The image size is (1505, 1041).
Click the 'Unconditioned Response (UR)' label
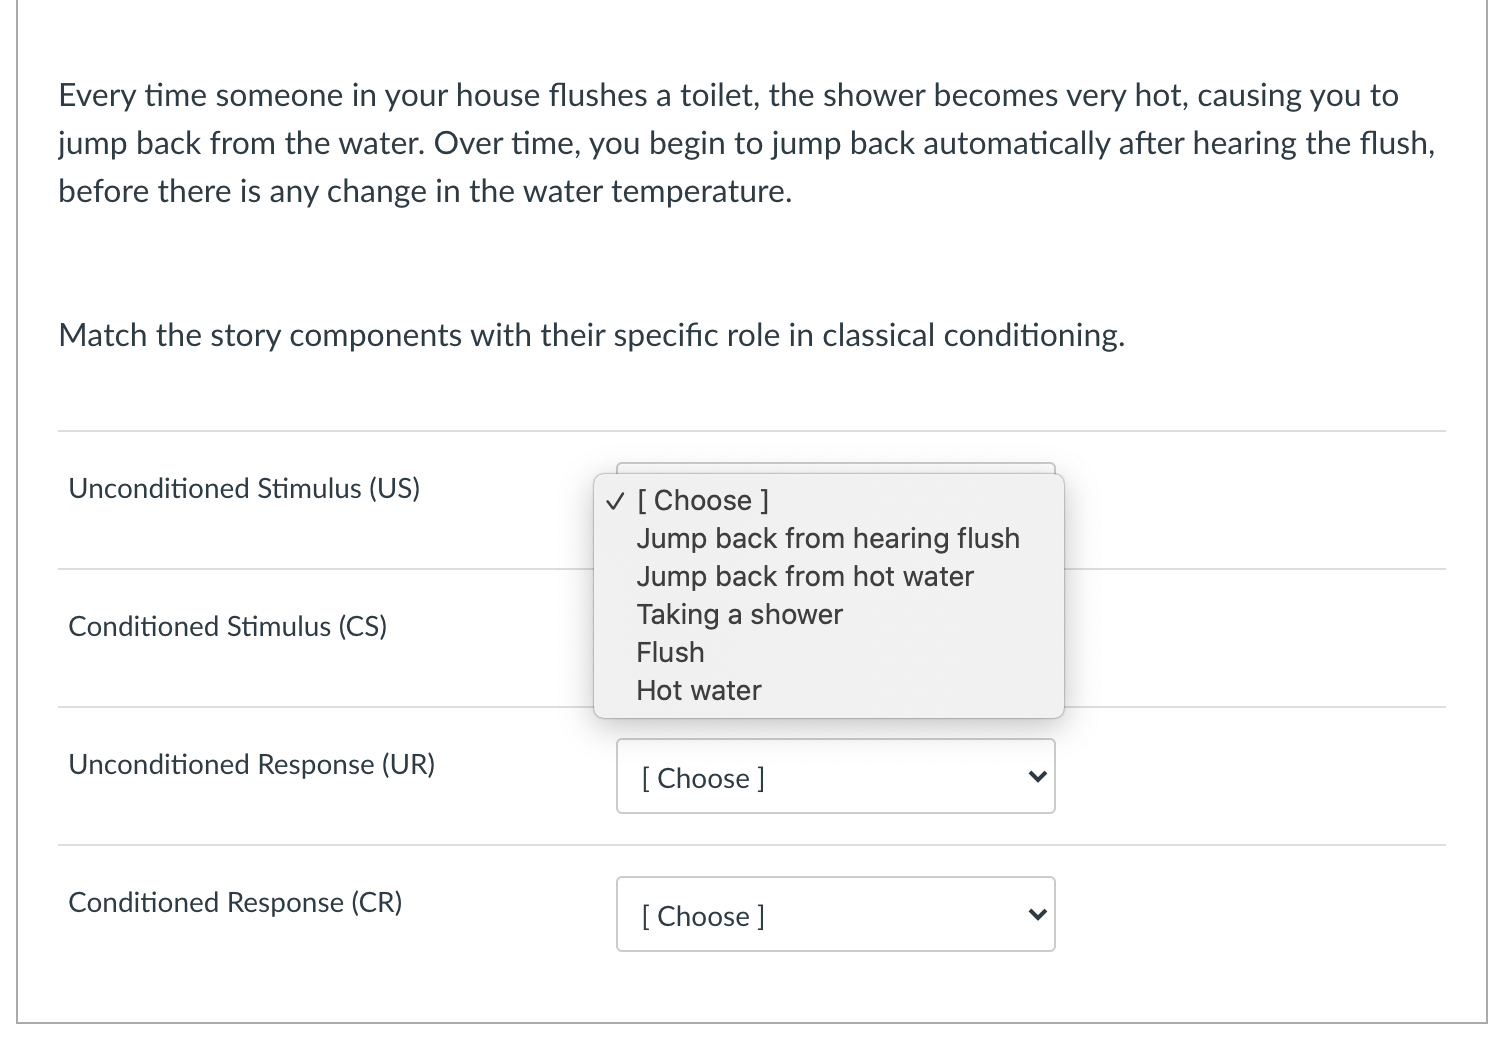pos(251,764)
